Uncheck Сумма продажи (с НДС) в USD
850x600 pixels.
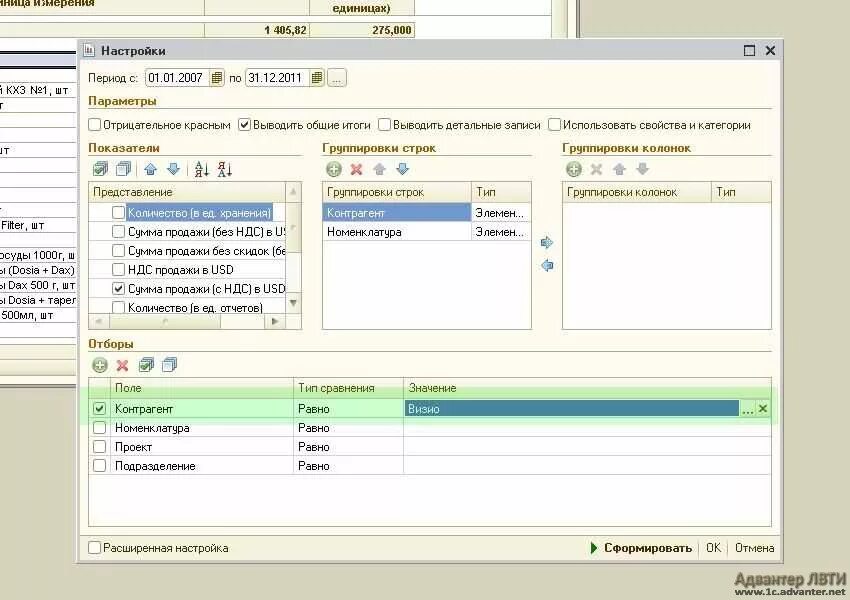pyautogui.click(x=118, y=288)
